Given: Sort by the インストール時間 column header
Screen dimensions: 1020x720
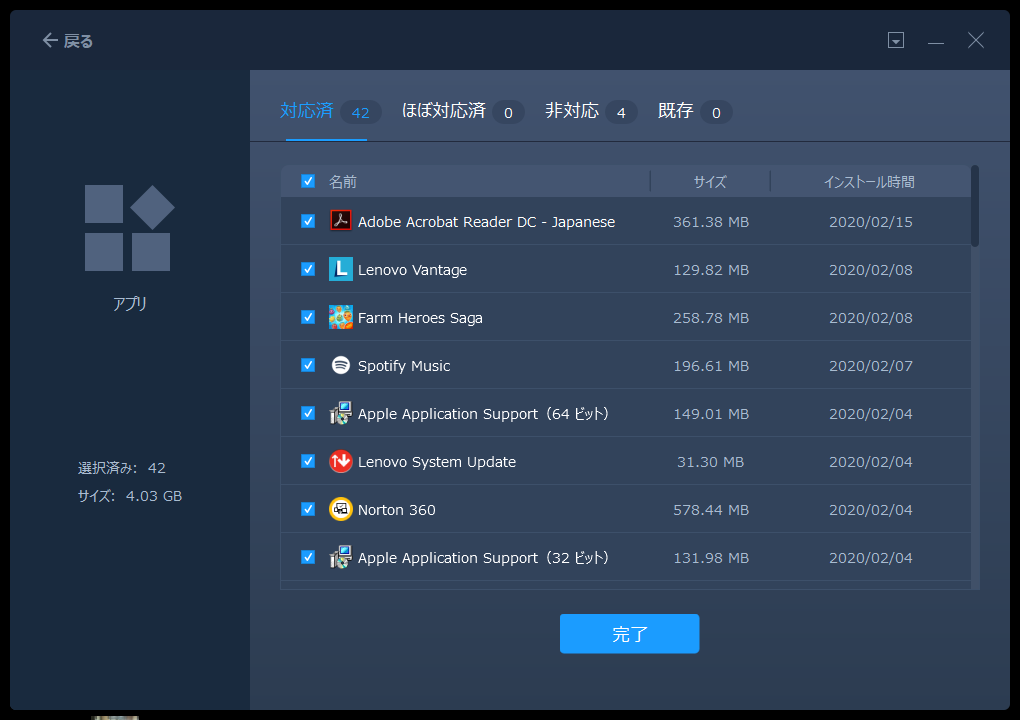Looking at the screenshot, I should [x=869, y=182].
